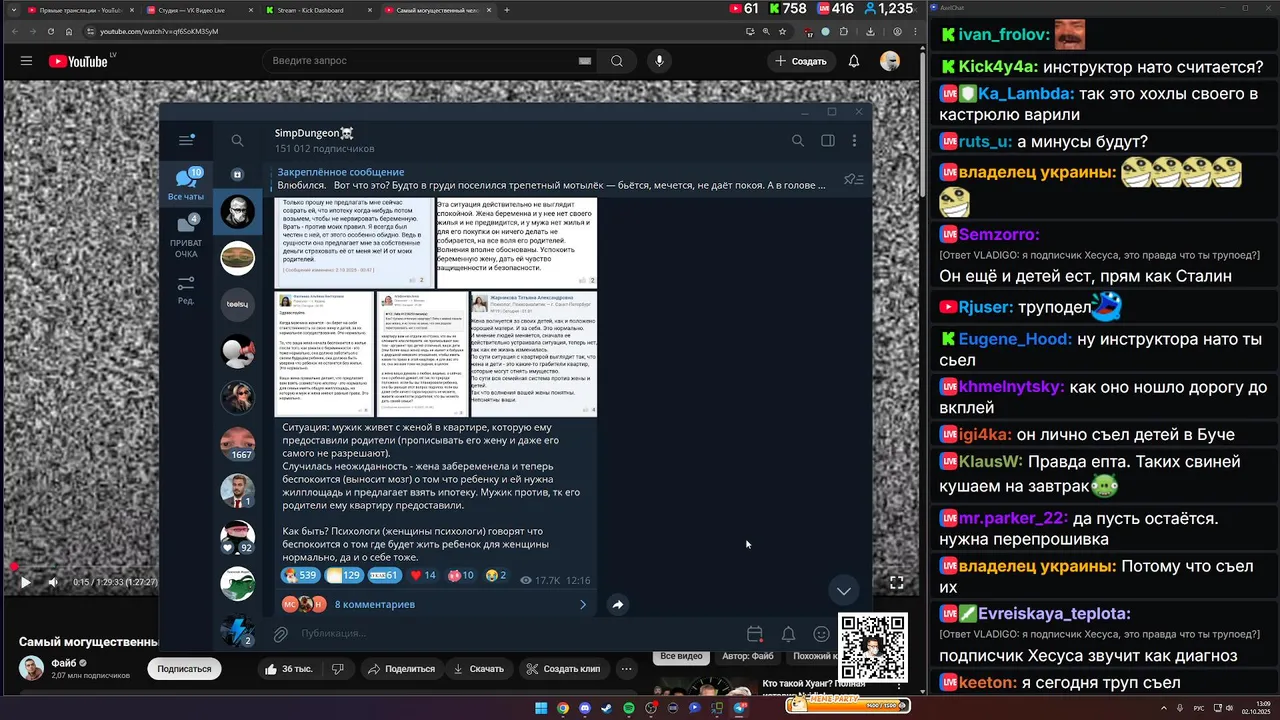The image size is (1280, 720).
Task: Click the 129 reaction on the post
Action: 345,576
